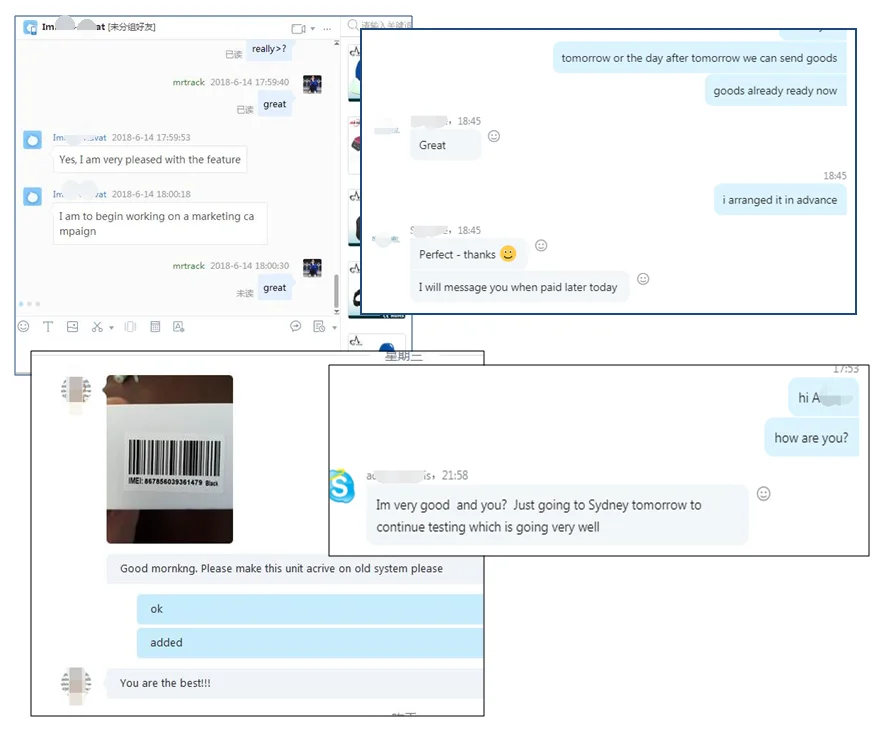Screen dimensions: 881x741
Task: Click the search field magnifier at top
Action: (x=352, y=24)
